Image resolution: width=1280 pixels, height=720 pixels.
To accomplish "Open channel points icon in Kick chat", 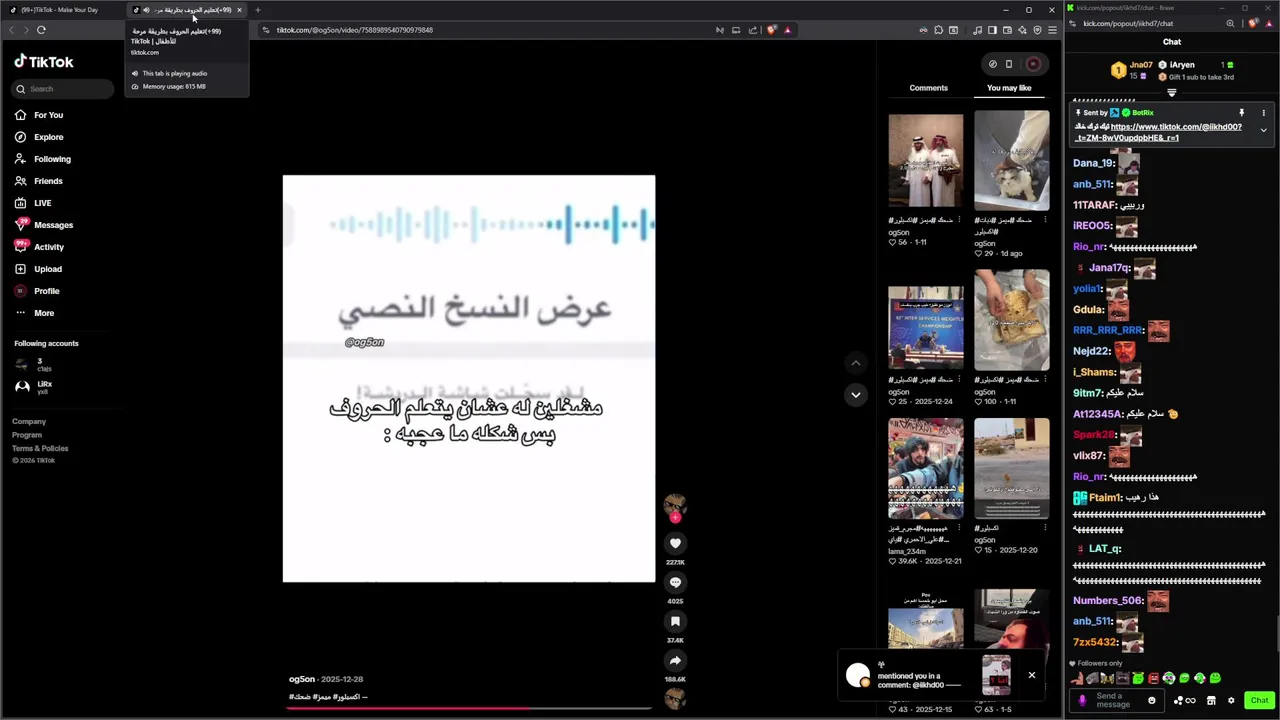I will tap(1185, 700).
